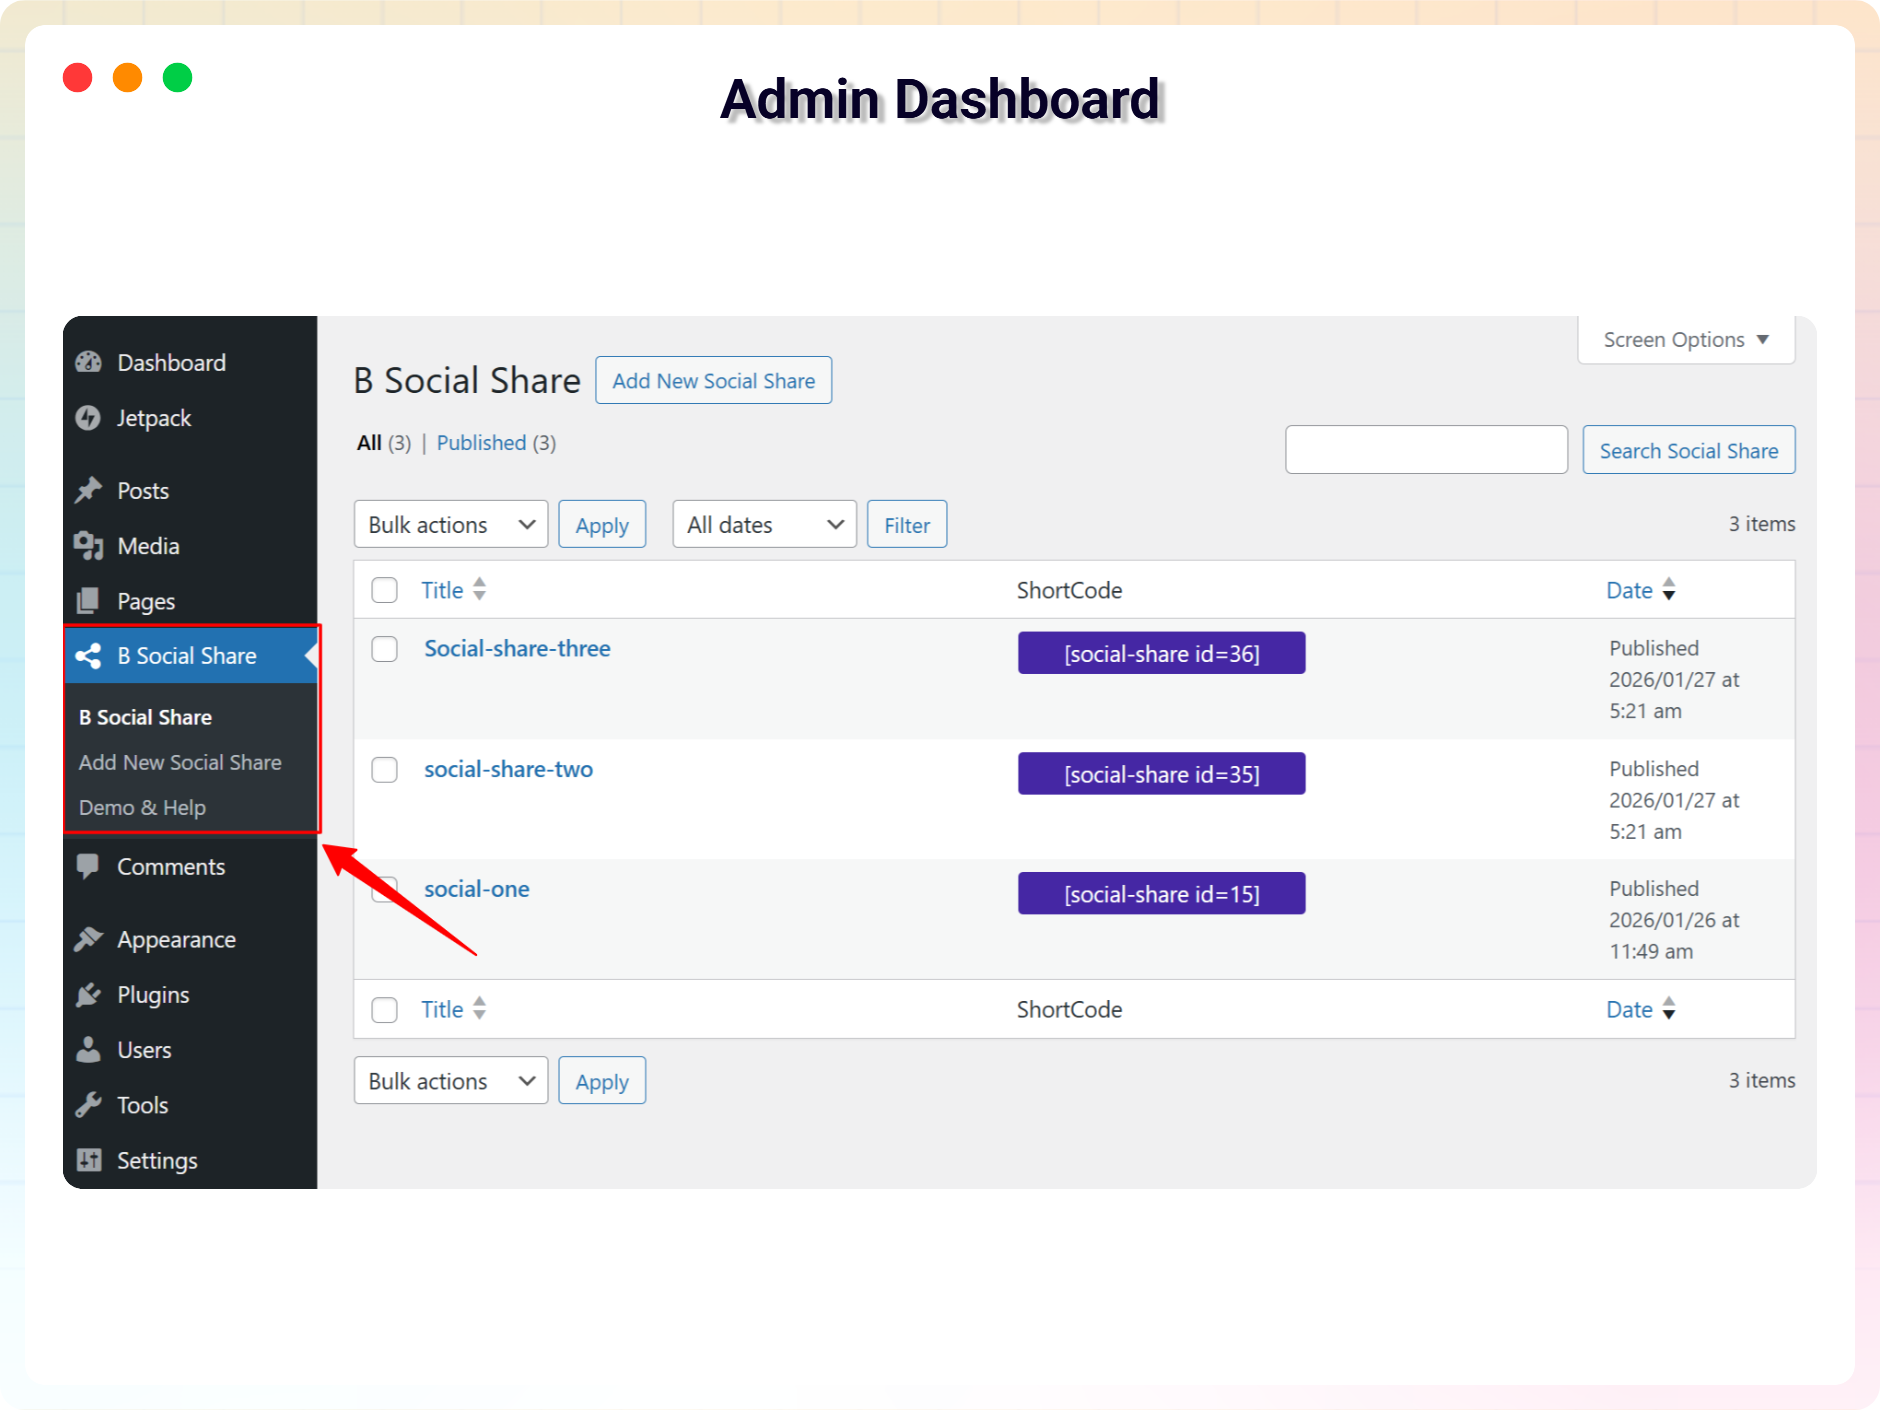Focus the social share search field
This screenshot has height=1410, width=1880.
coord(1426,450)
